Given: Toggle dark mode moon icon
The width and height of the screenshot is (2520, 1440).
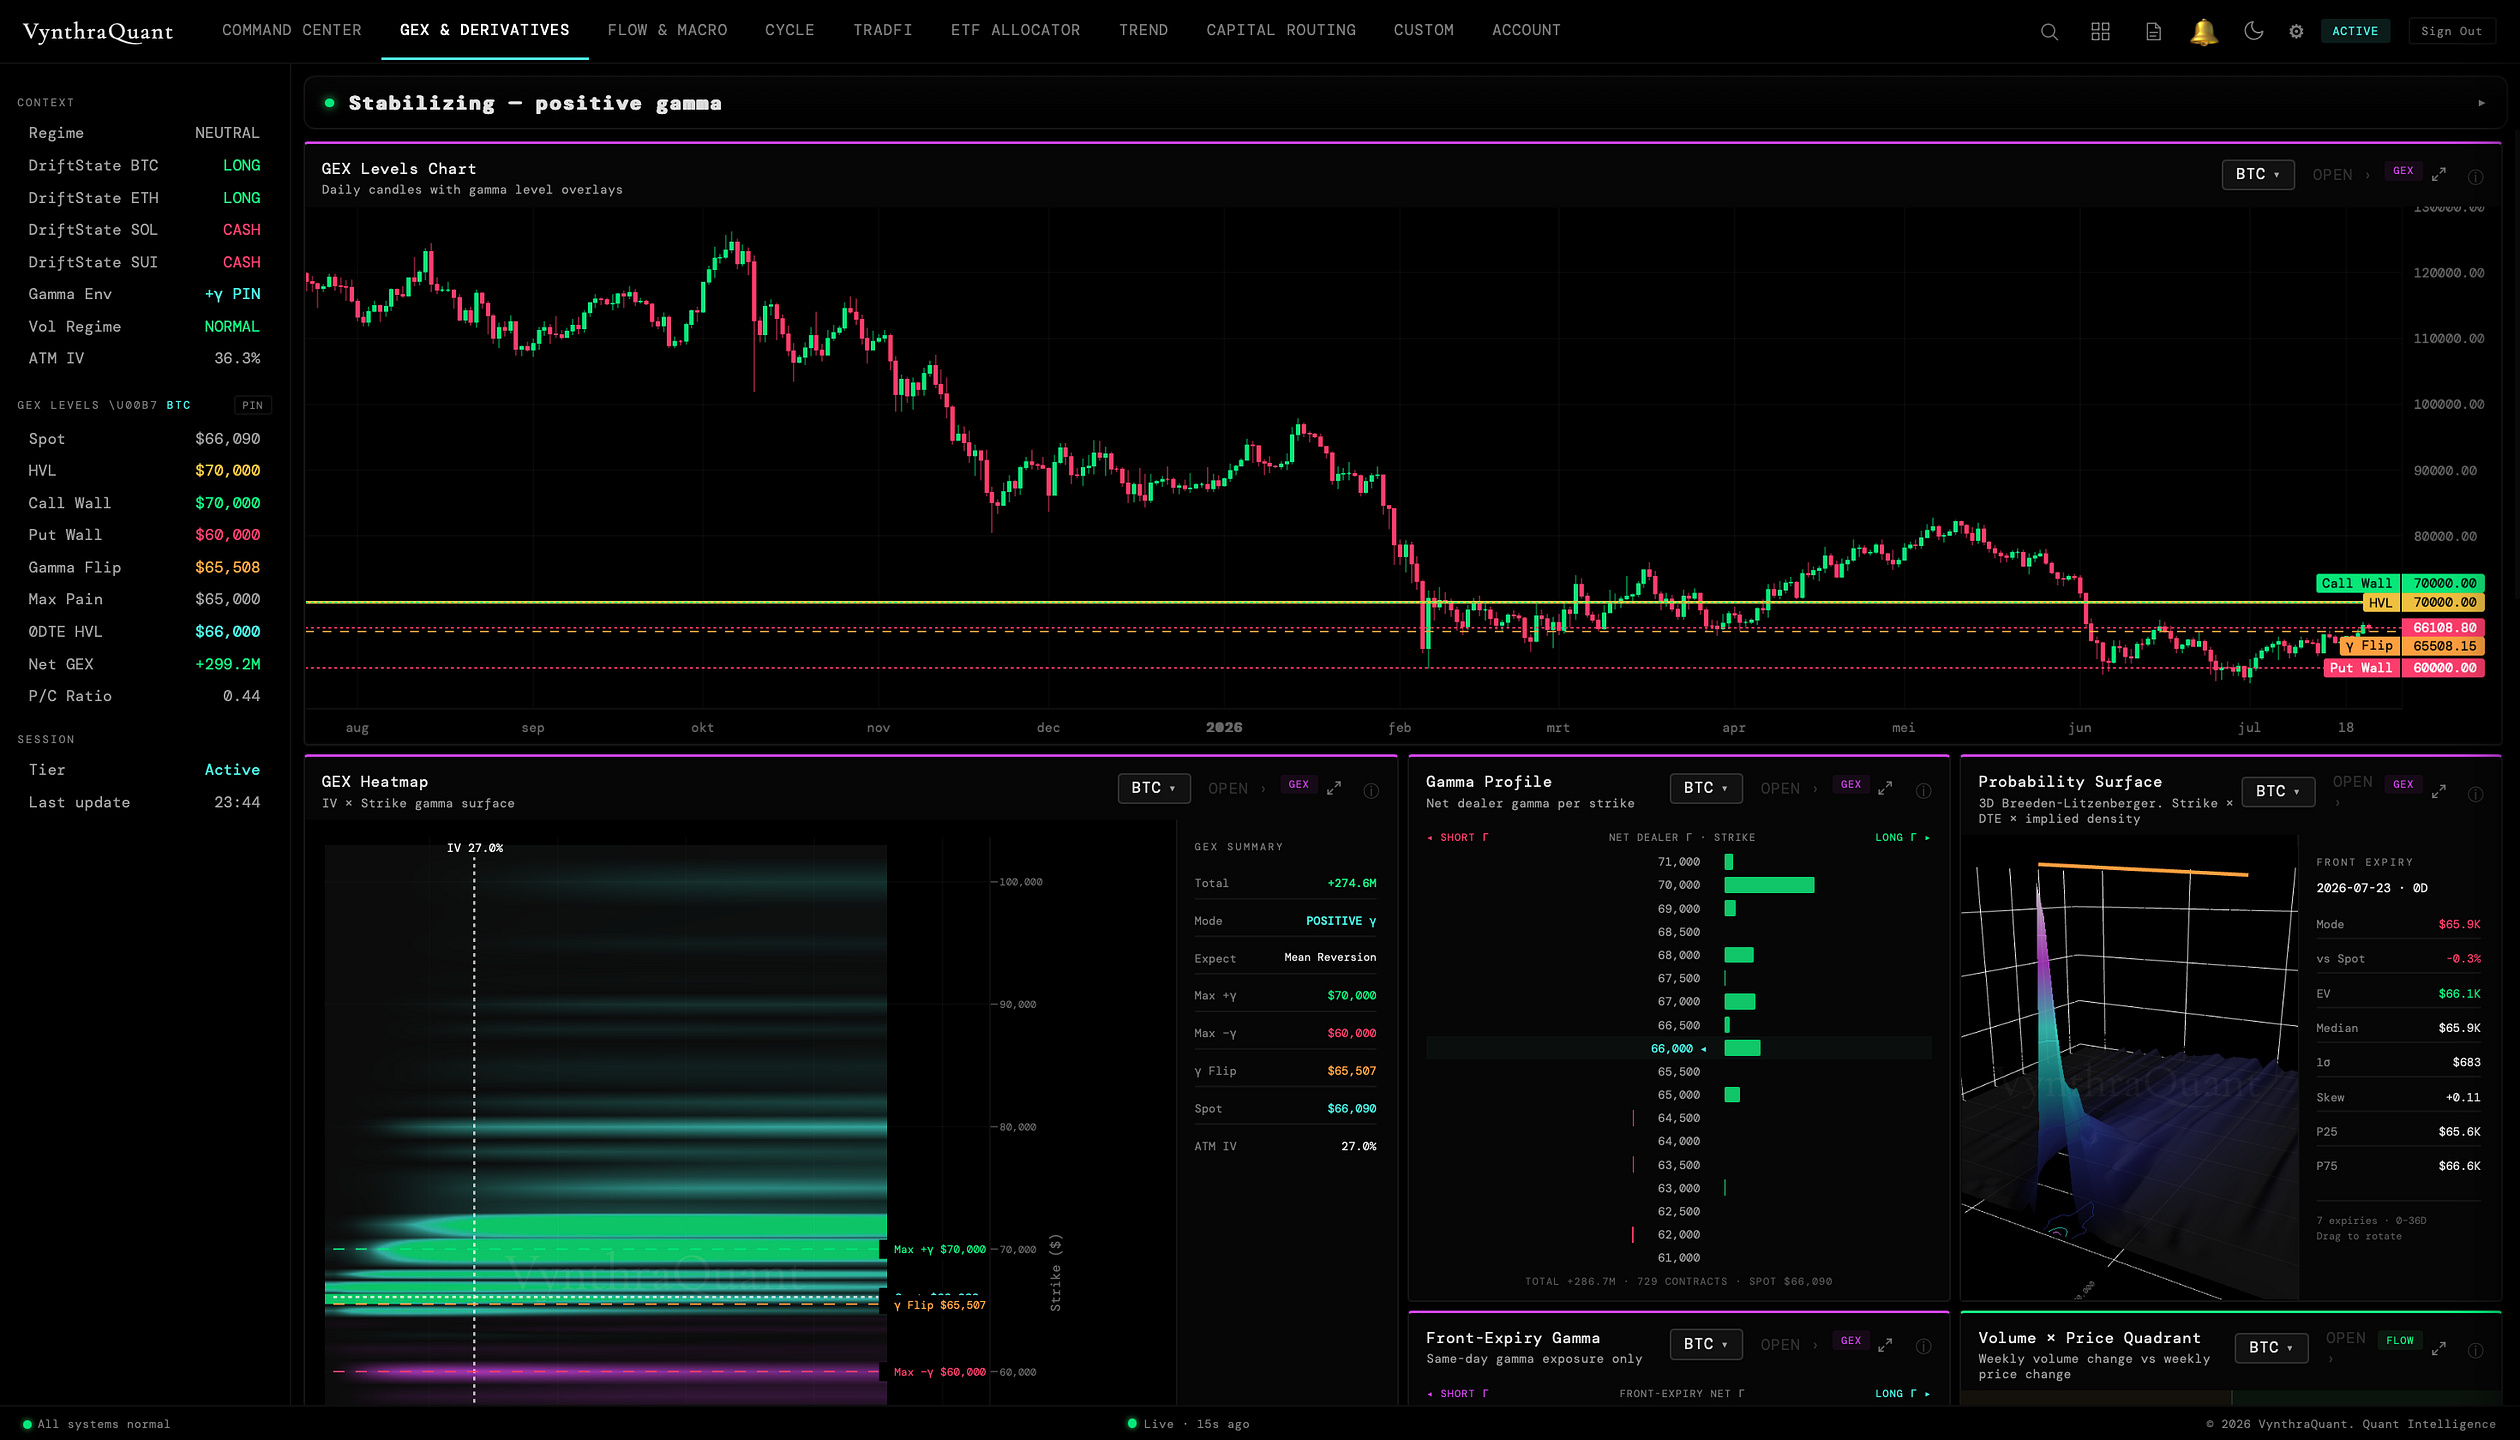Looking at the screenshot, I should coord(2253,31).
